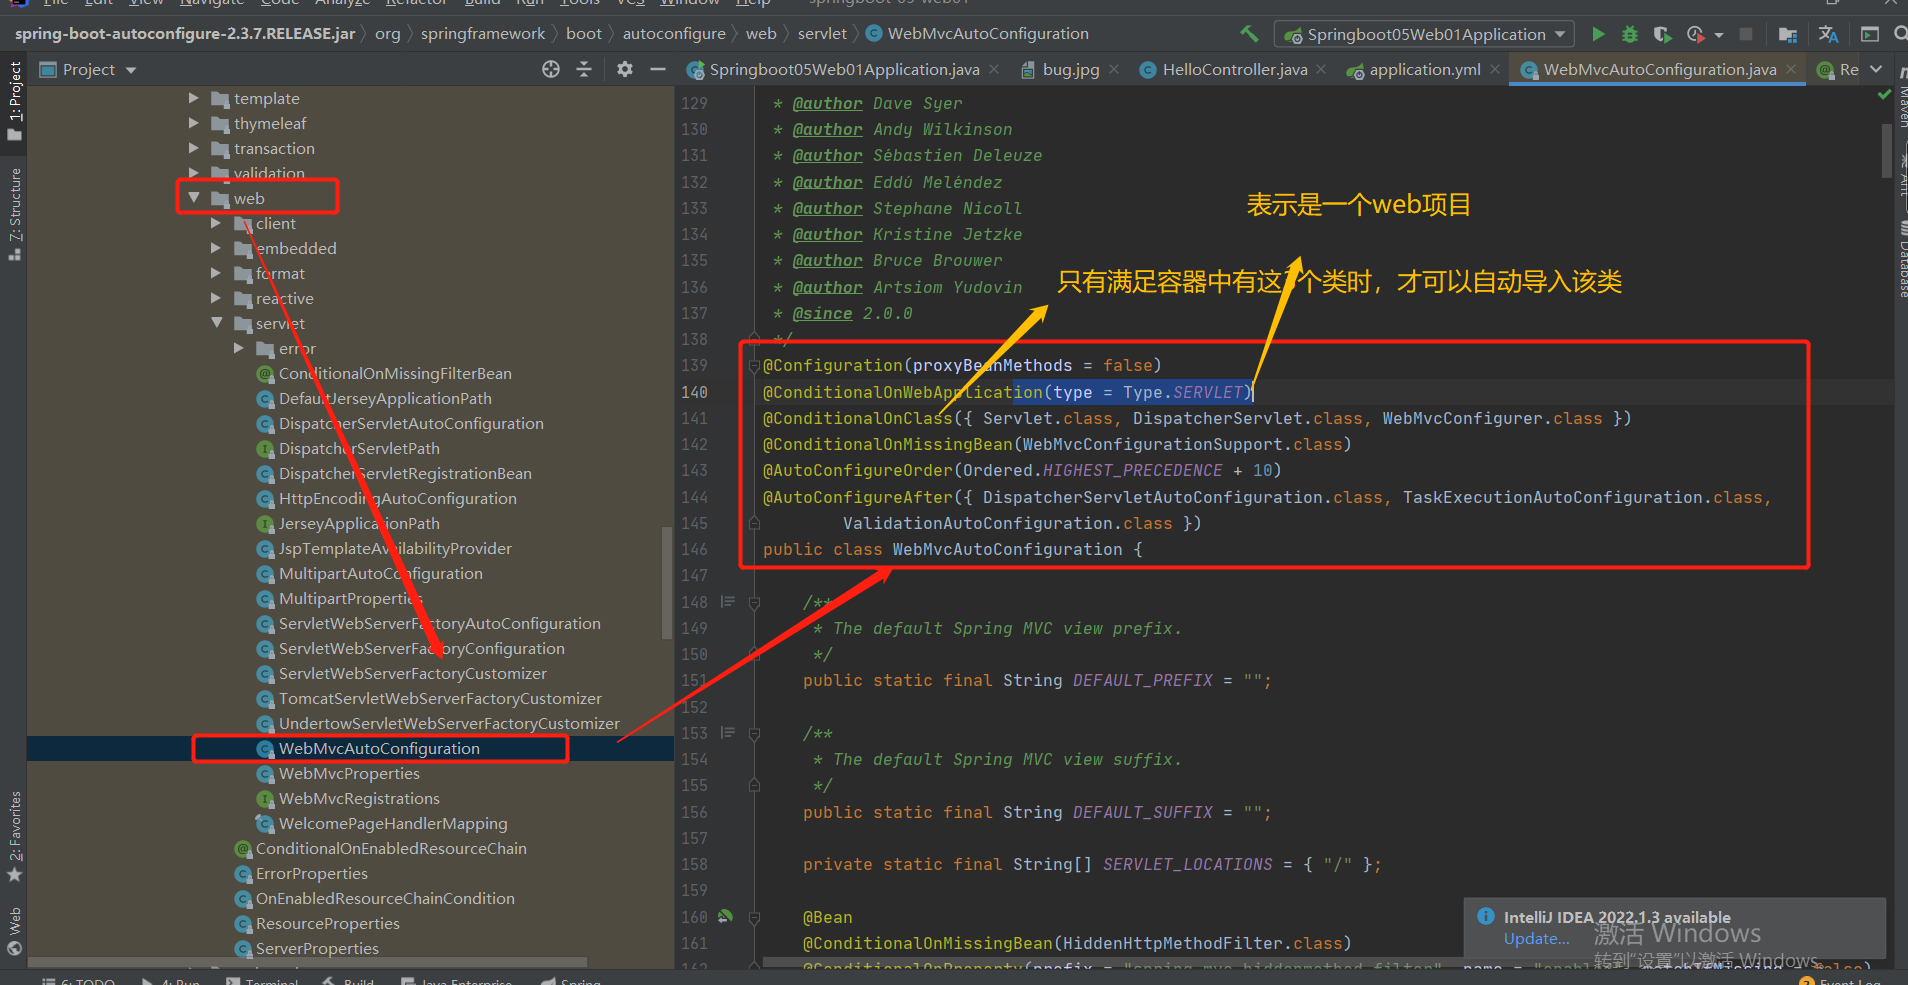Screen dimensions: 1908x985
Task: Click the Translate icon in toolbar
Action: tap(1828, 34)
